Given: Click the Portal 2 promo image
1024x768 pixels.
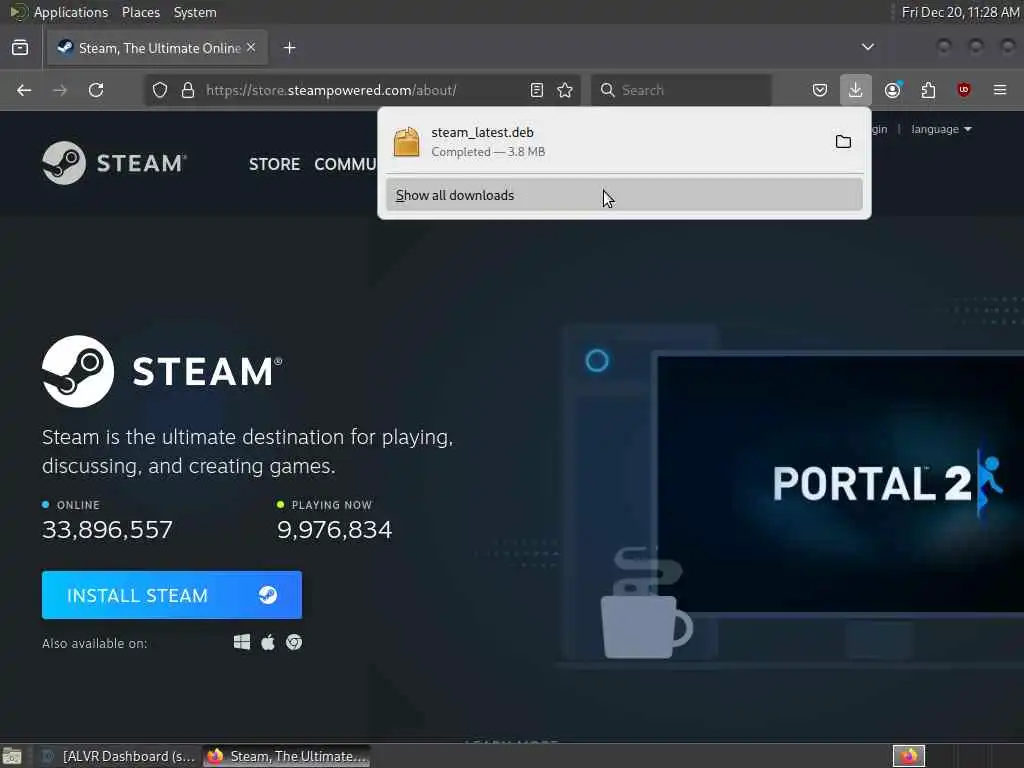Looking at the screenshot, I should 840,483.
